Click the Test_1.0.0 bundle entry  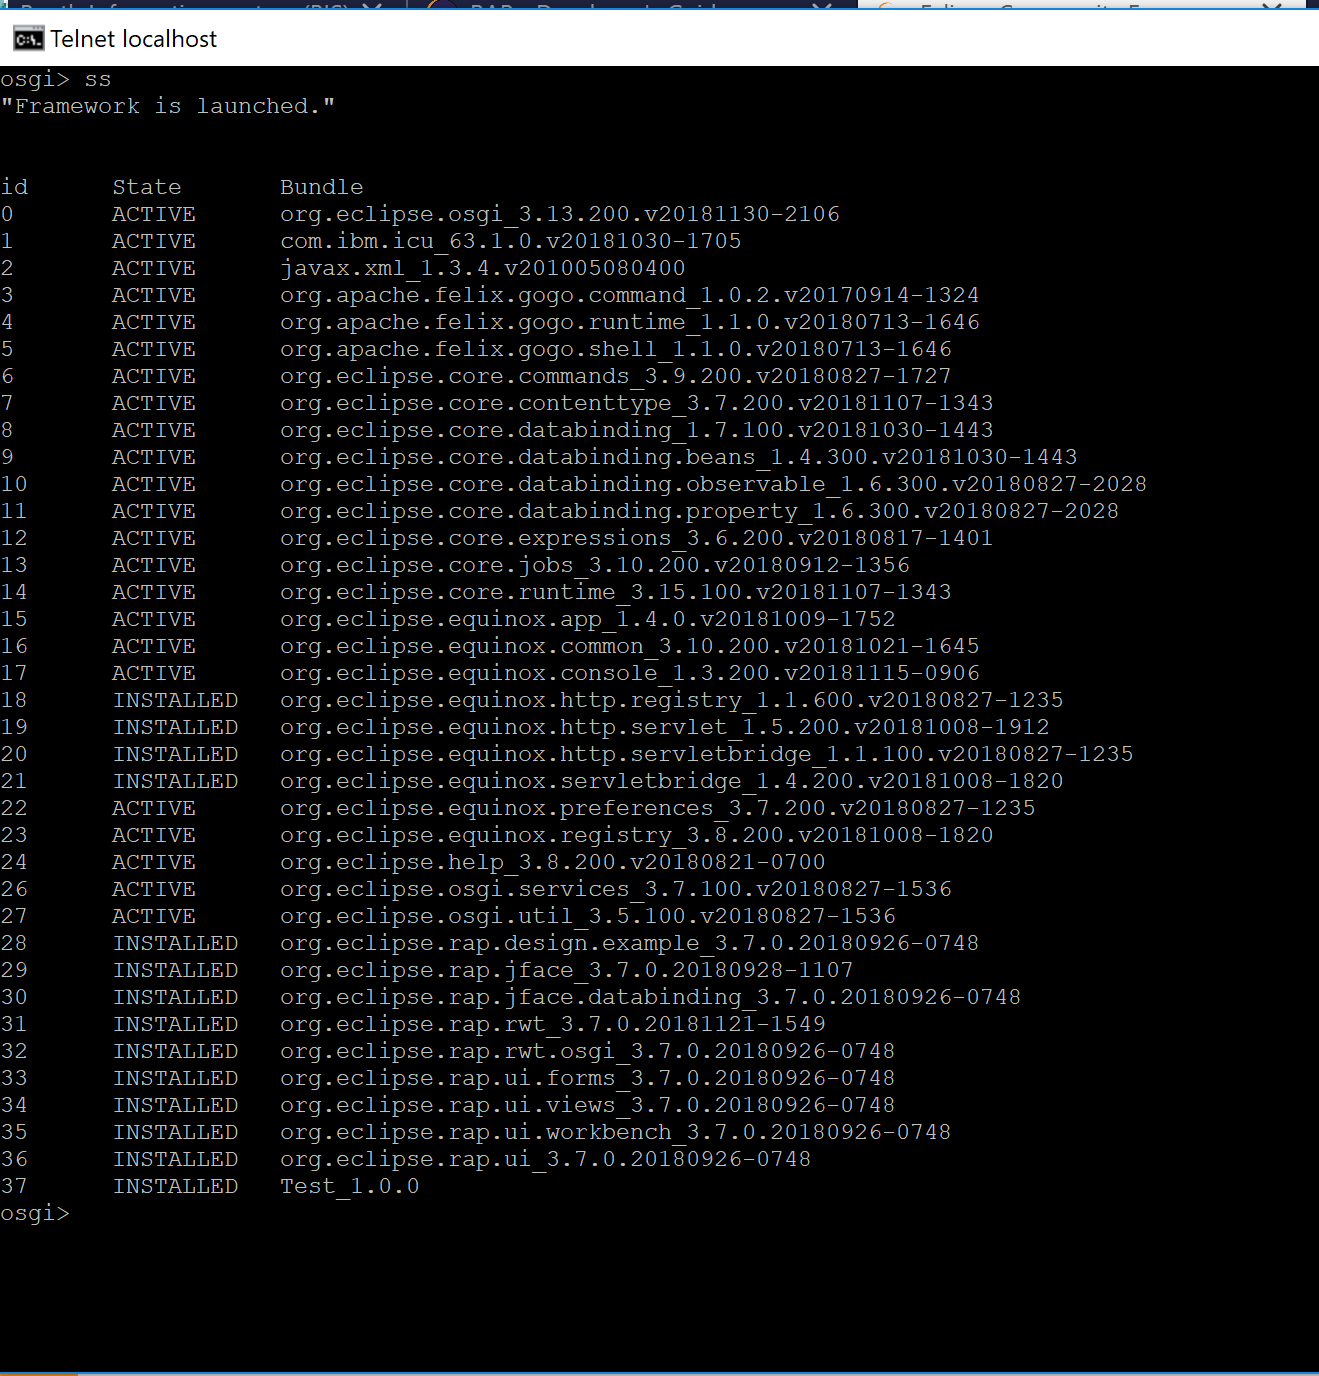point(350,1186)
